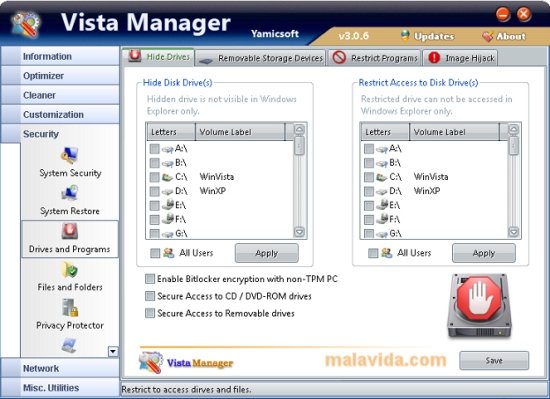Viewport: 550px width, 399px height.
Task: Click the Save button
Action: coord(494,360)
